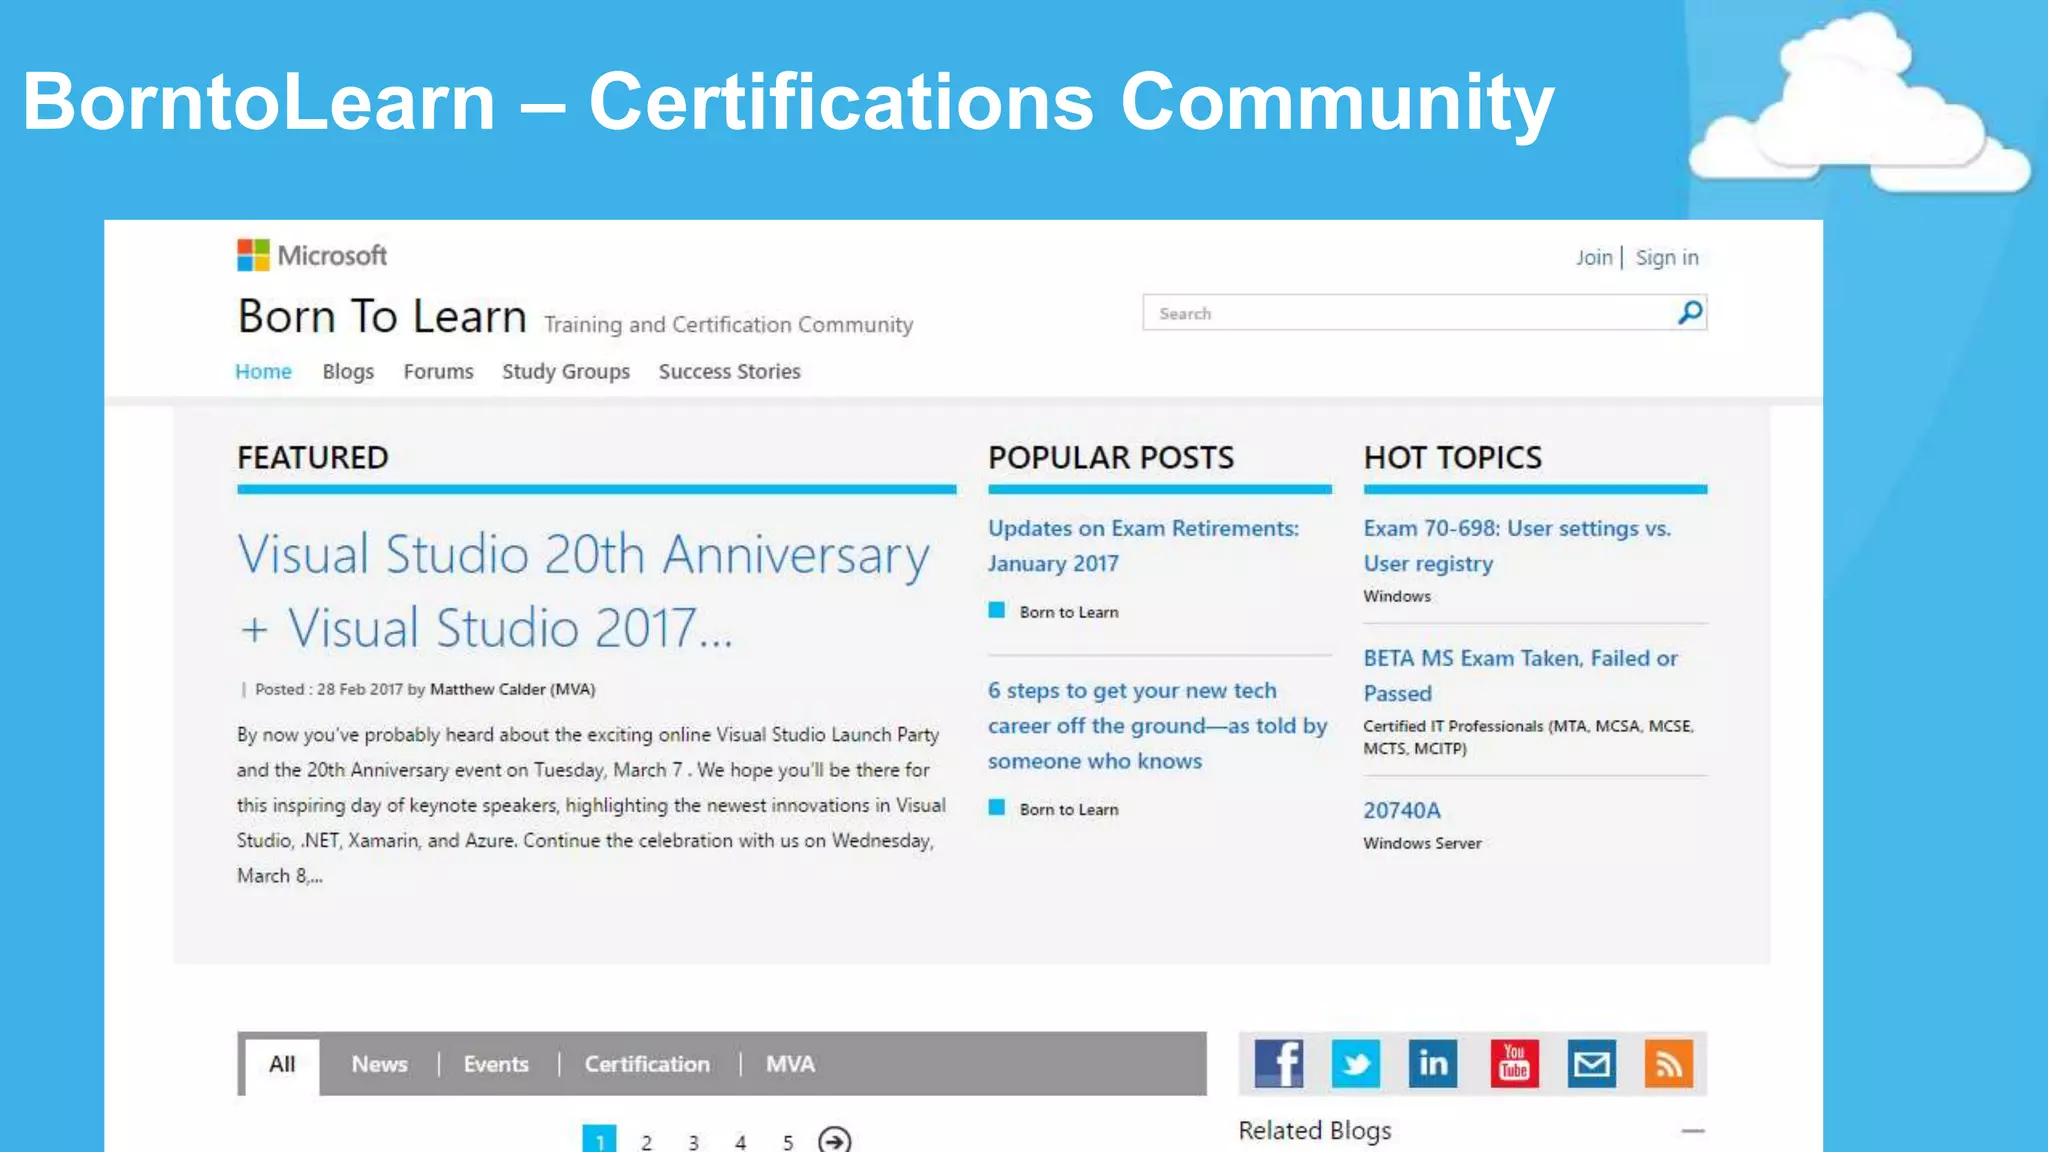Viewport: 2048px width, 1152px height.
Task: Go to next page arrow
Action: [x=834, y=1140]
